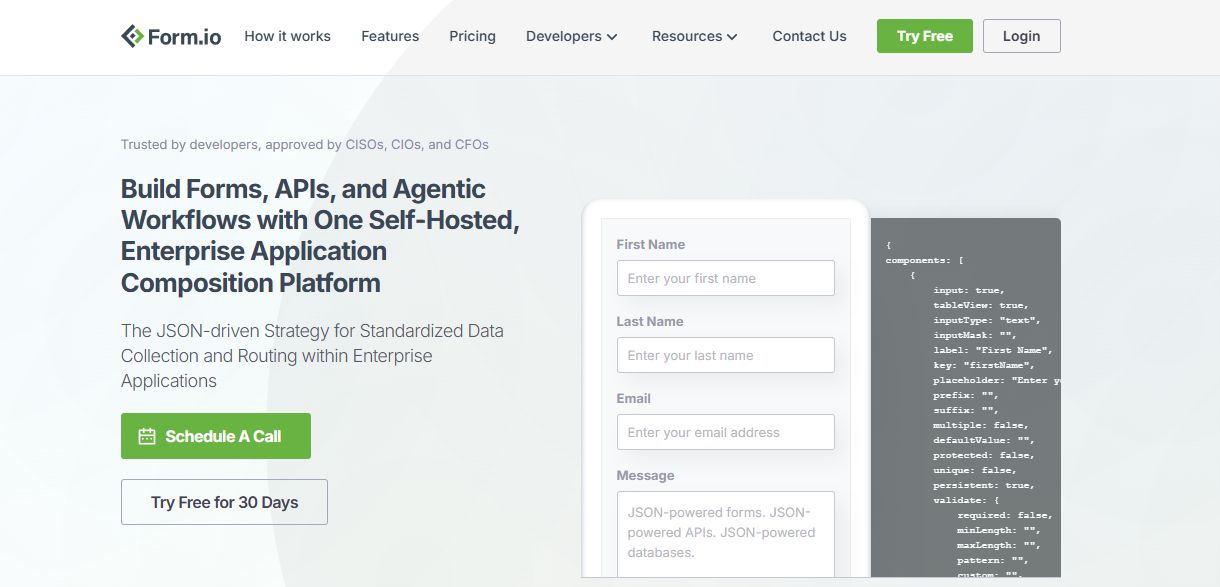Screen dimensions: 1220x587
Task: Click into the Email address field
Action: coord(725,432)
